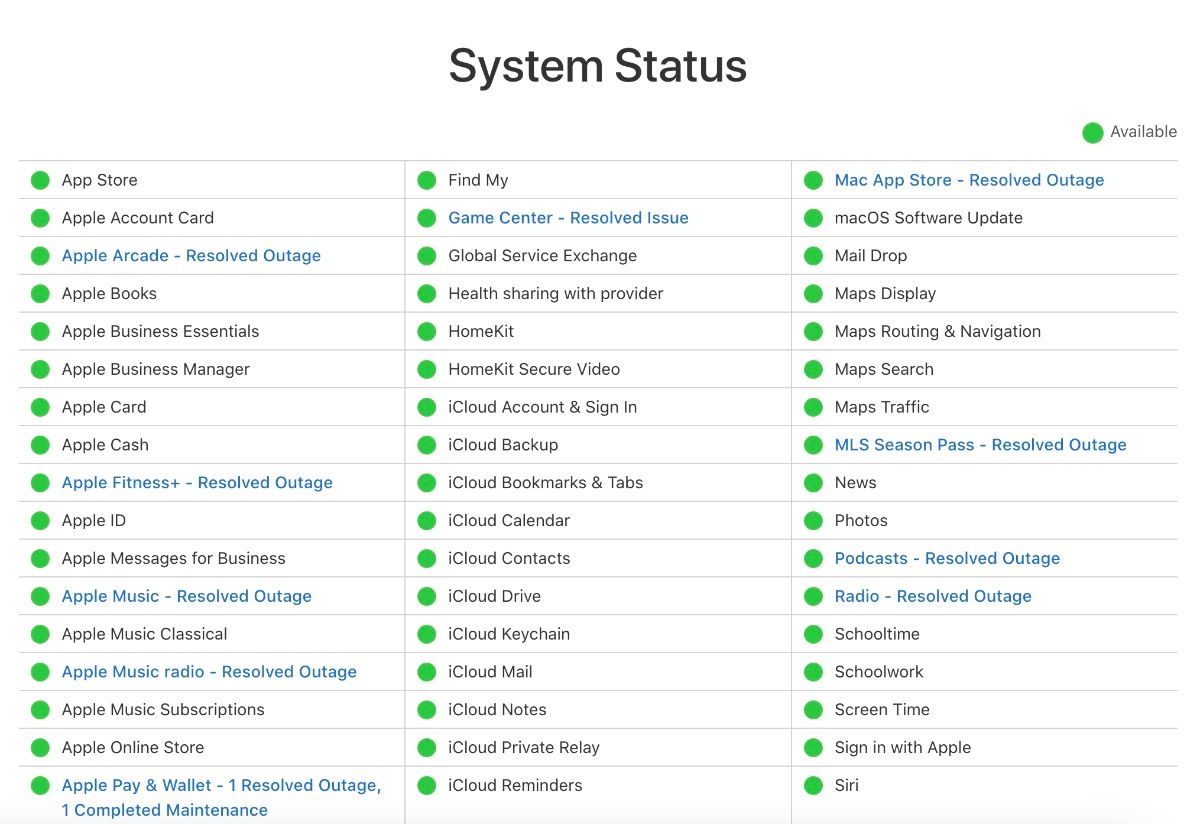Screen dimensions: 1200x824
Task: Click the Maps Routing & Navigation text
Action: [938, 331]
